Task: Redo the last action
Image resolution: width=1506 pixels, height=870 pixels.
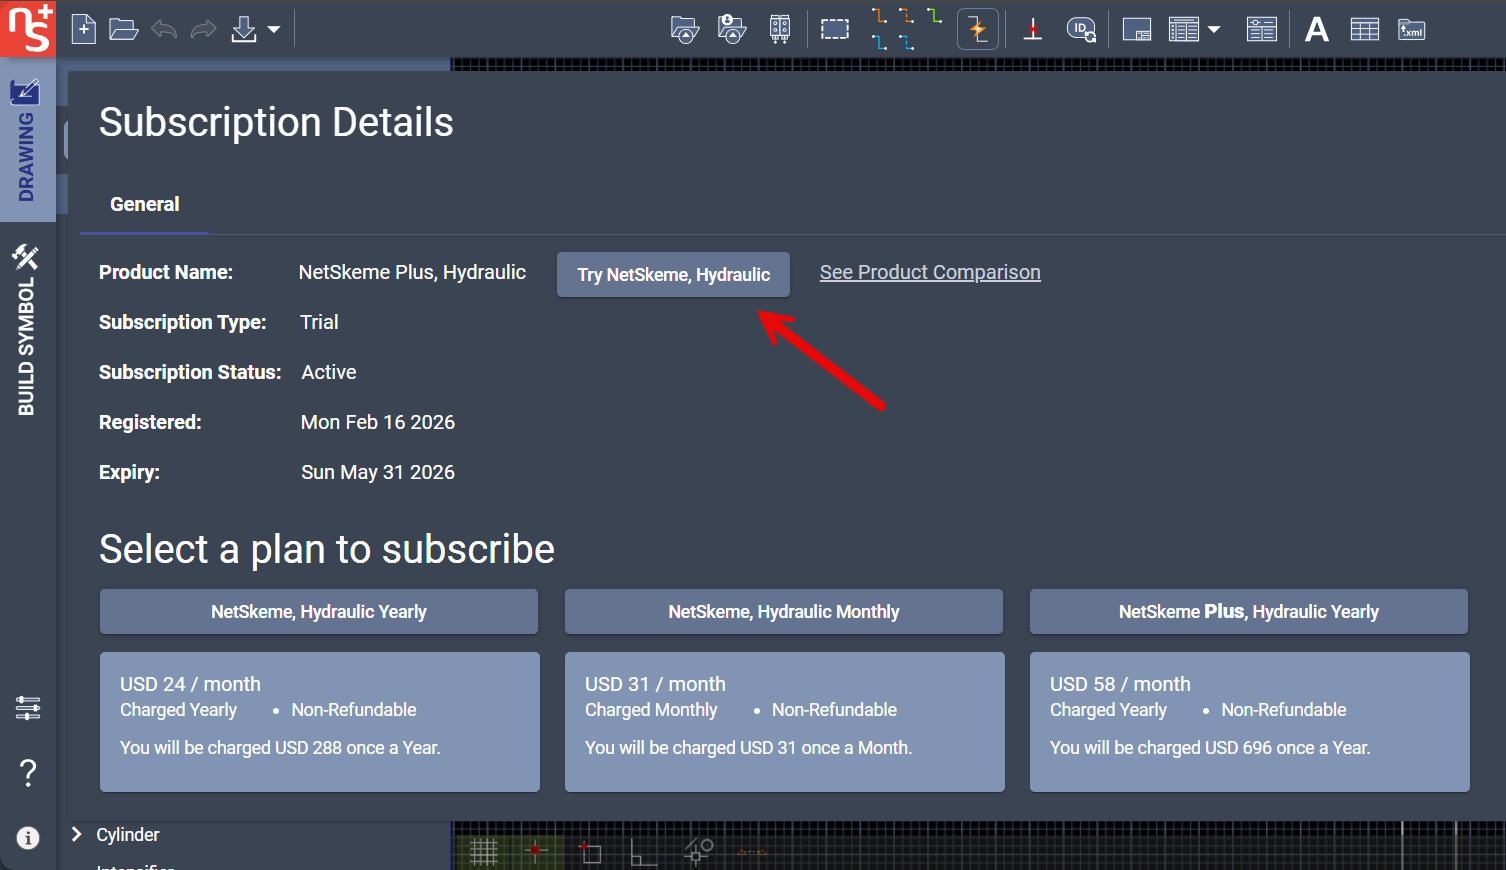Action: pos(204,30)
